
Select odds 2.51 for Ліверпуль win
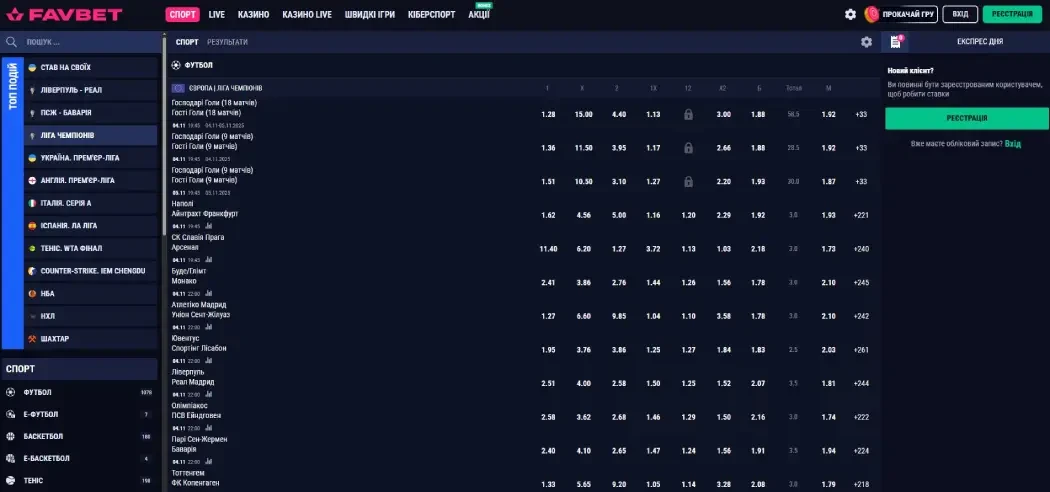[x=548, y=383]
